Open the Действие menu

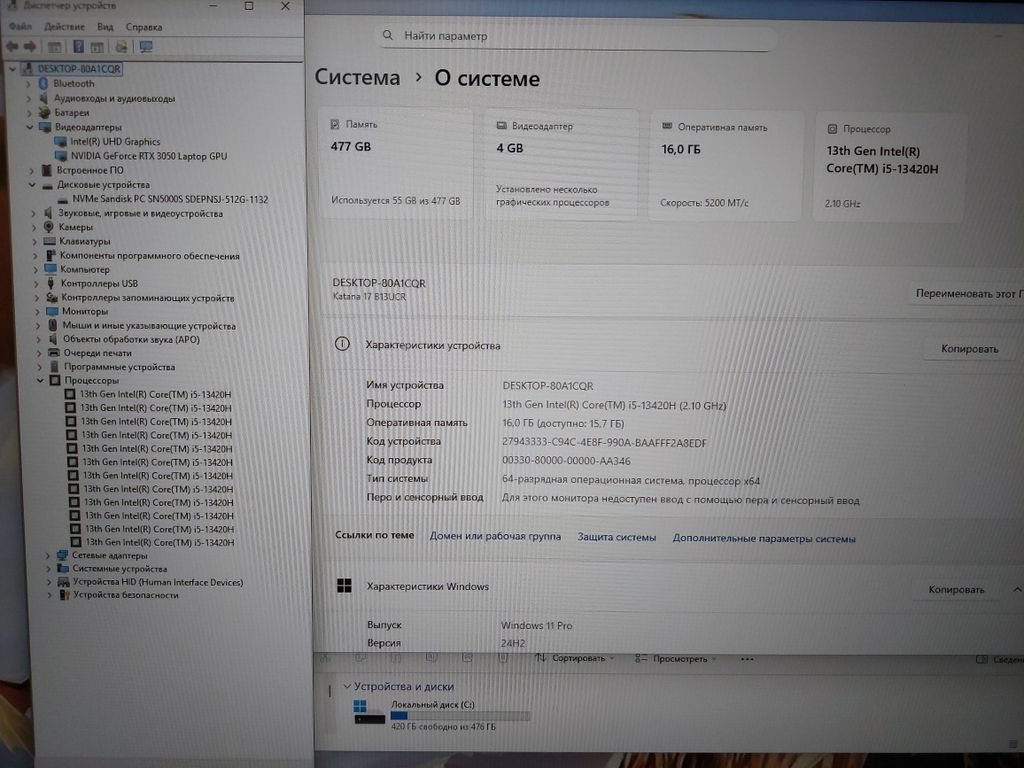click(65, 27)
